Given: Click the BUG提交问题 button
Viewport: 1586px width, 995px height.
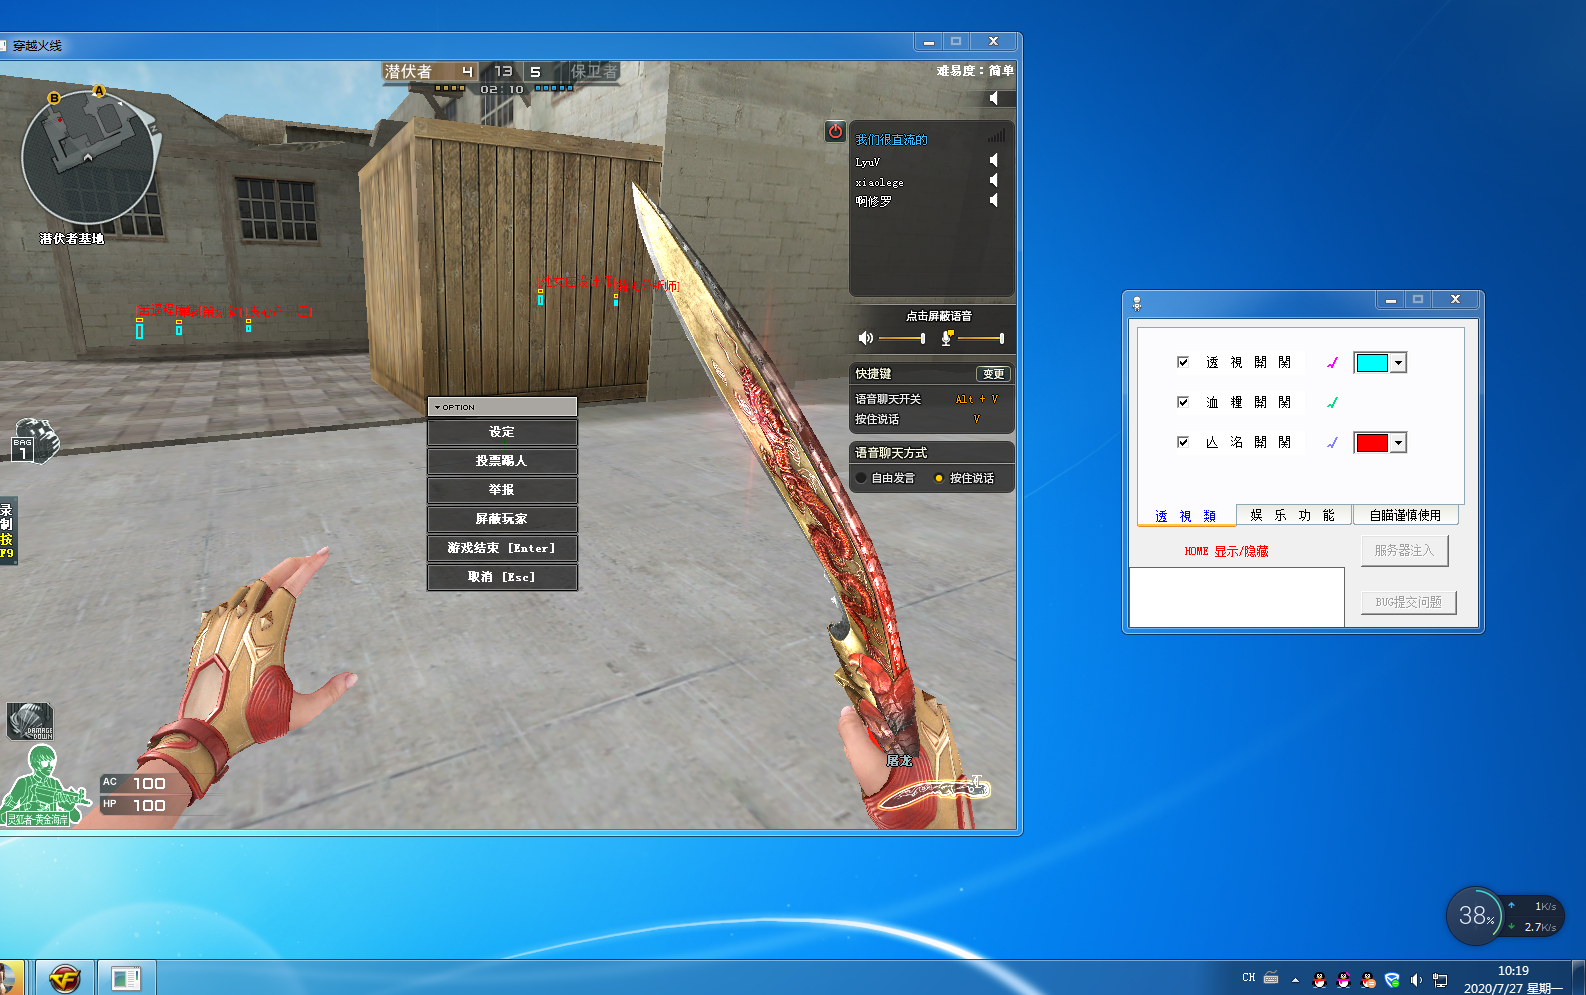Looking at the screenshot, I should tap(1408, 602).
